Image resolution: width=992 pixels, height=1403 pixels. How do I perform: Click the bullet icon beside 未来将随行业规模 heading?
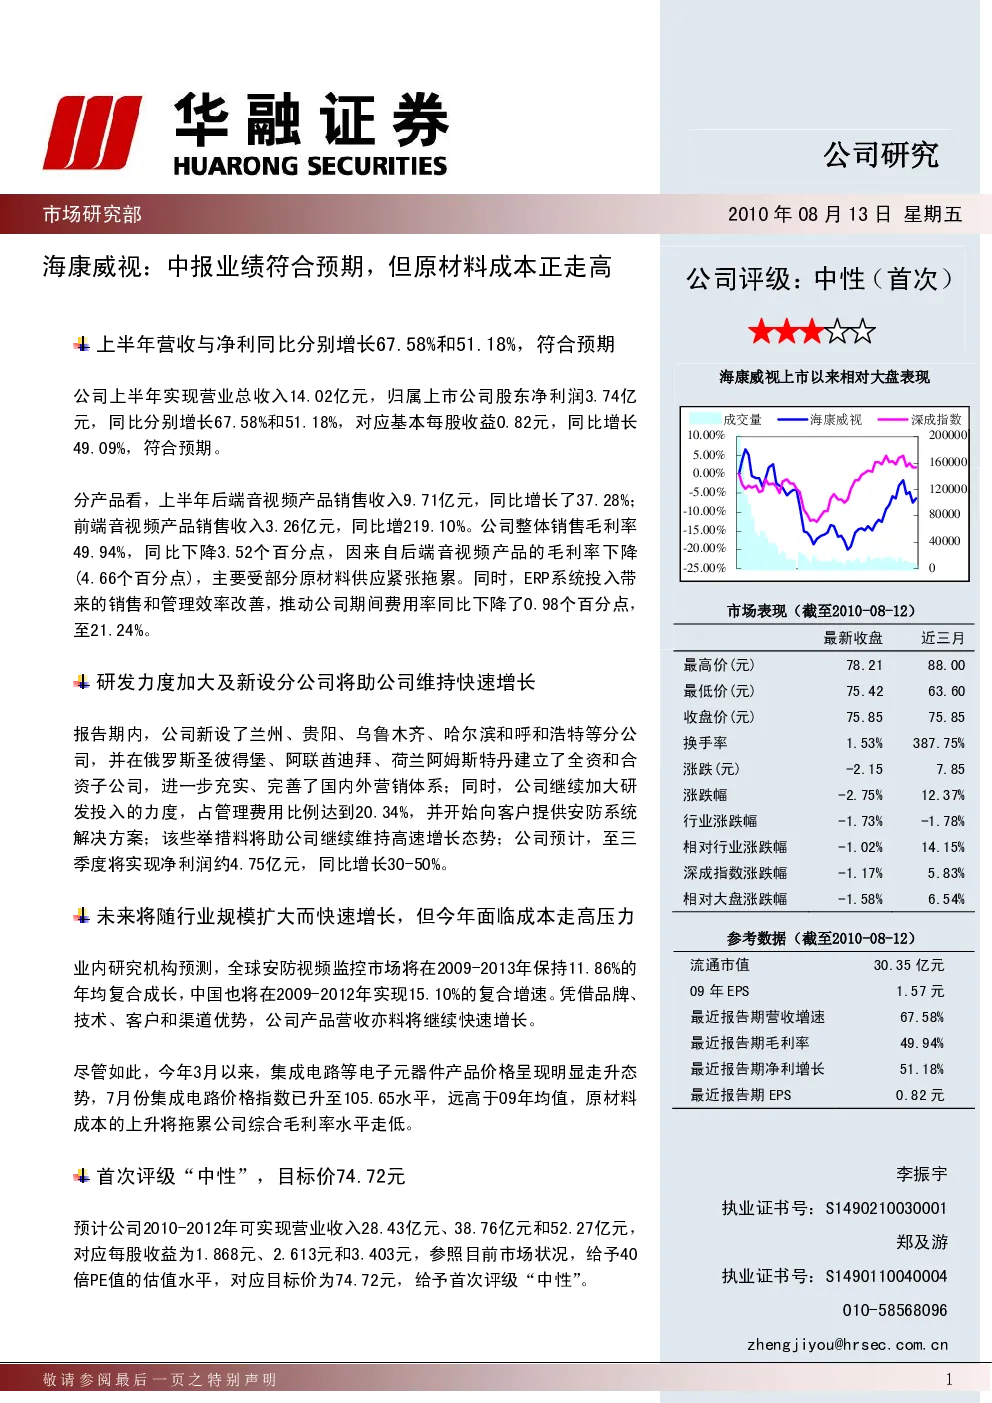click(x=82, y=916)
